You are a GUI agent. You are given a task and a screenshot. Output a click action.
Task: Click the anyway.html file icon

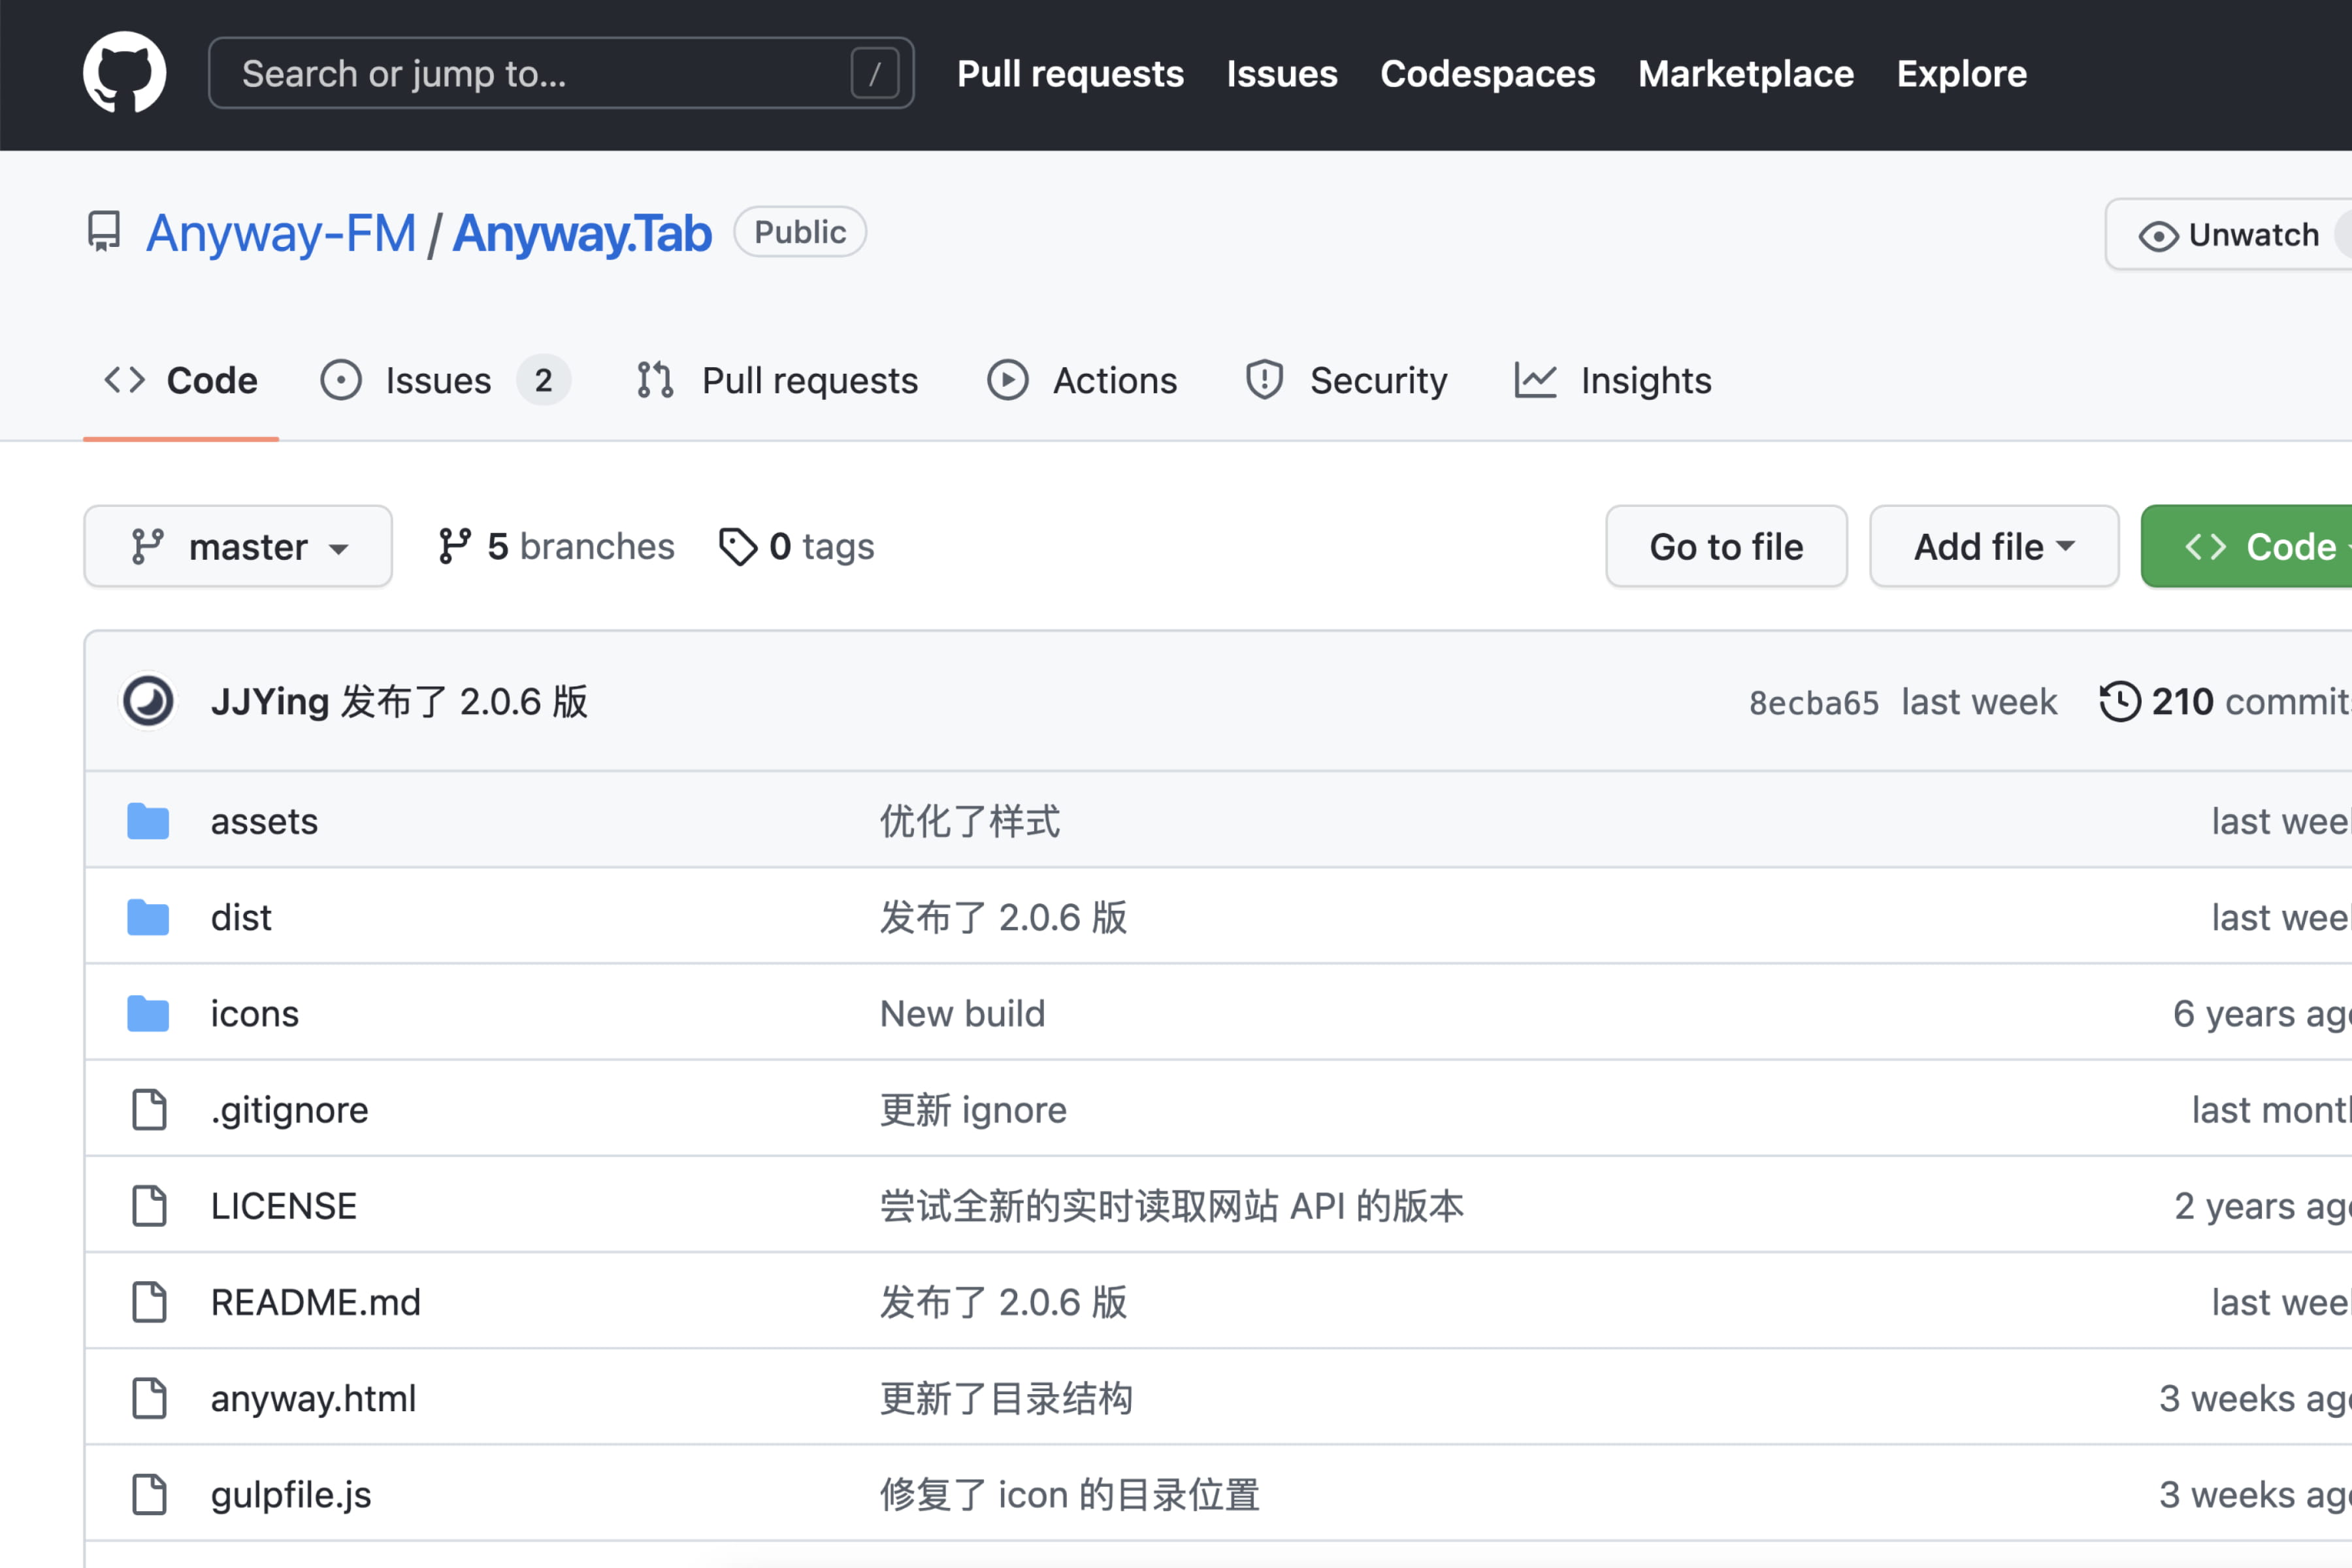149,1398
